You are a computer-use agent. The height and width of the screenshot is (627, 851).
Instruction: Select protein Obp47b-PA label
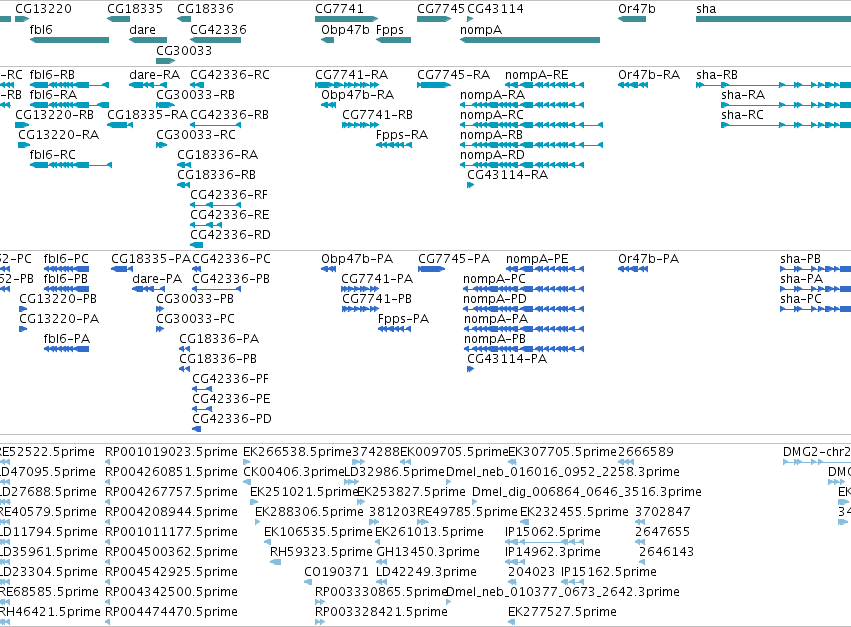click(357, 259)
